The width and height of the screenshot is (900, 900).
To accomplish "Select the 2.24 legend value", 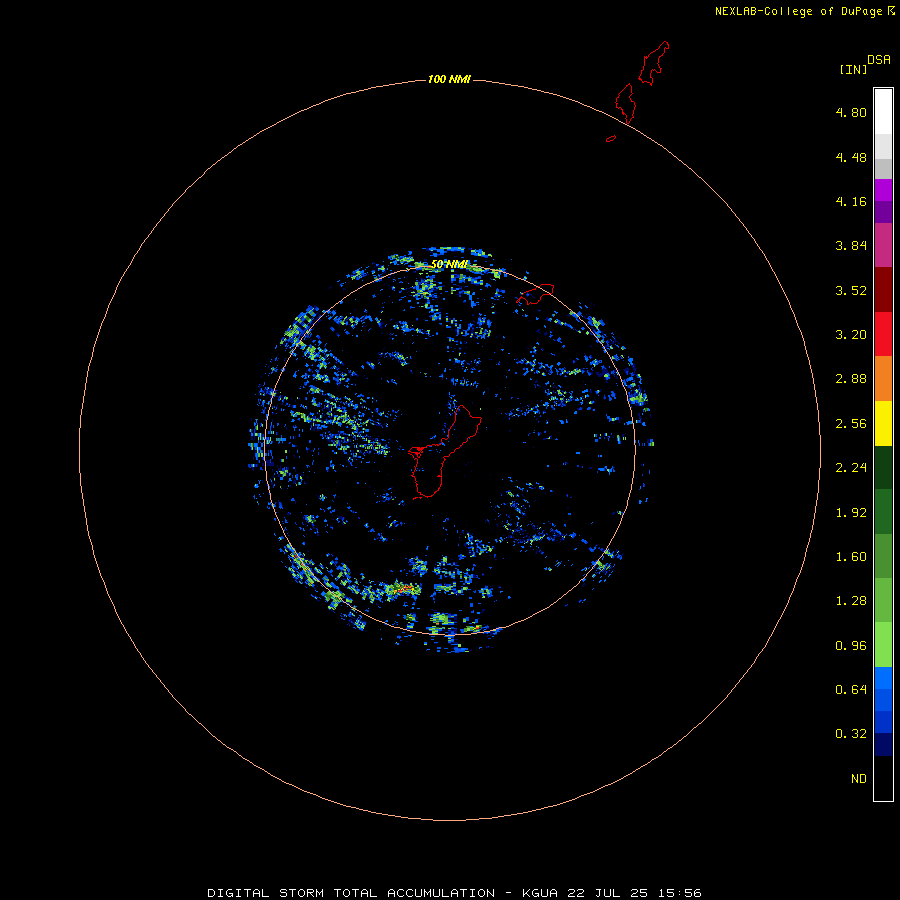I will (x=851, y=468).
